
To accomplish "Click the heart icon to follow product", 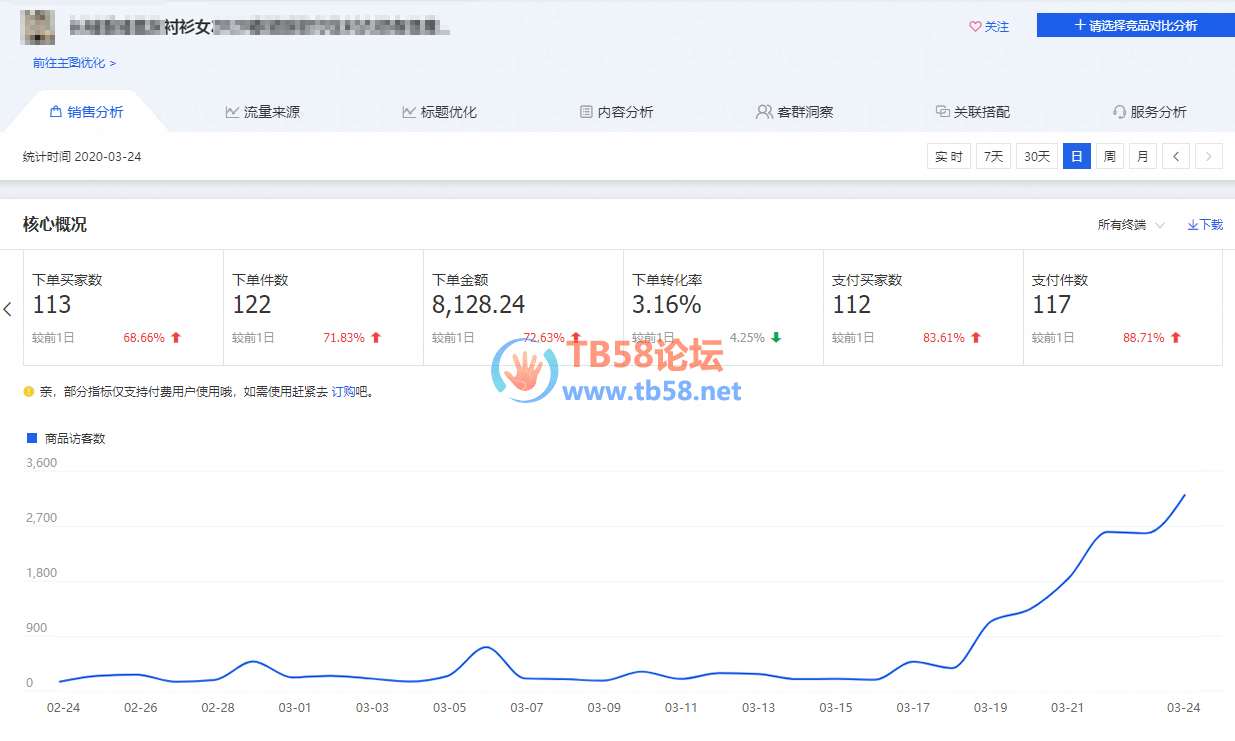I will [975, 27].
